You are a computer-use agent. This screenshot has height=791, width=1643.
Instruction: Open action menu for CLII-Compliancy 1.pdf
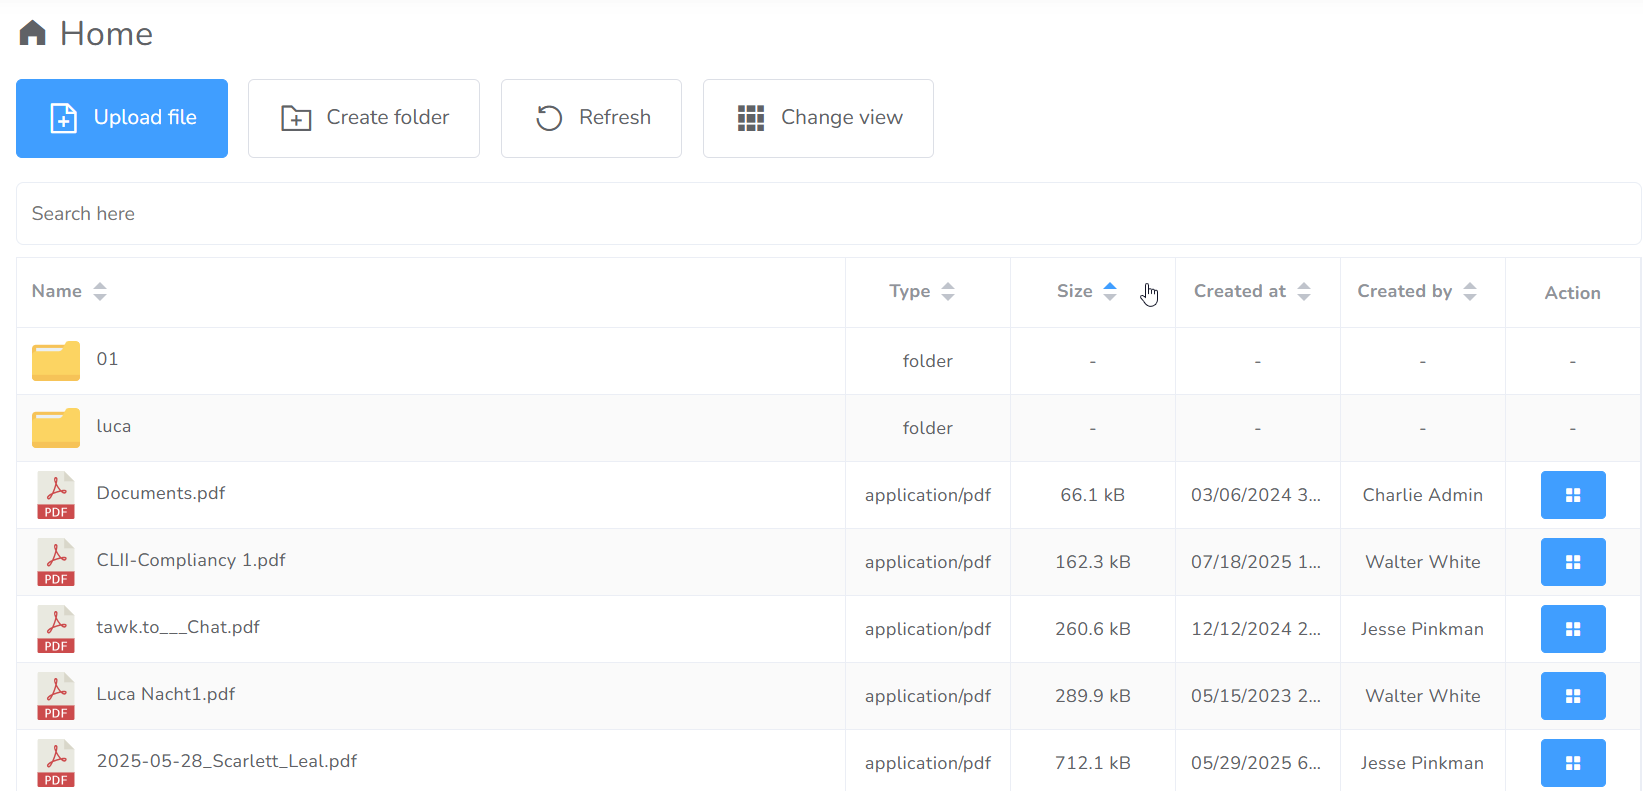tap(1572, 562)
